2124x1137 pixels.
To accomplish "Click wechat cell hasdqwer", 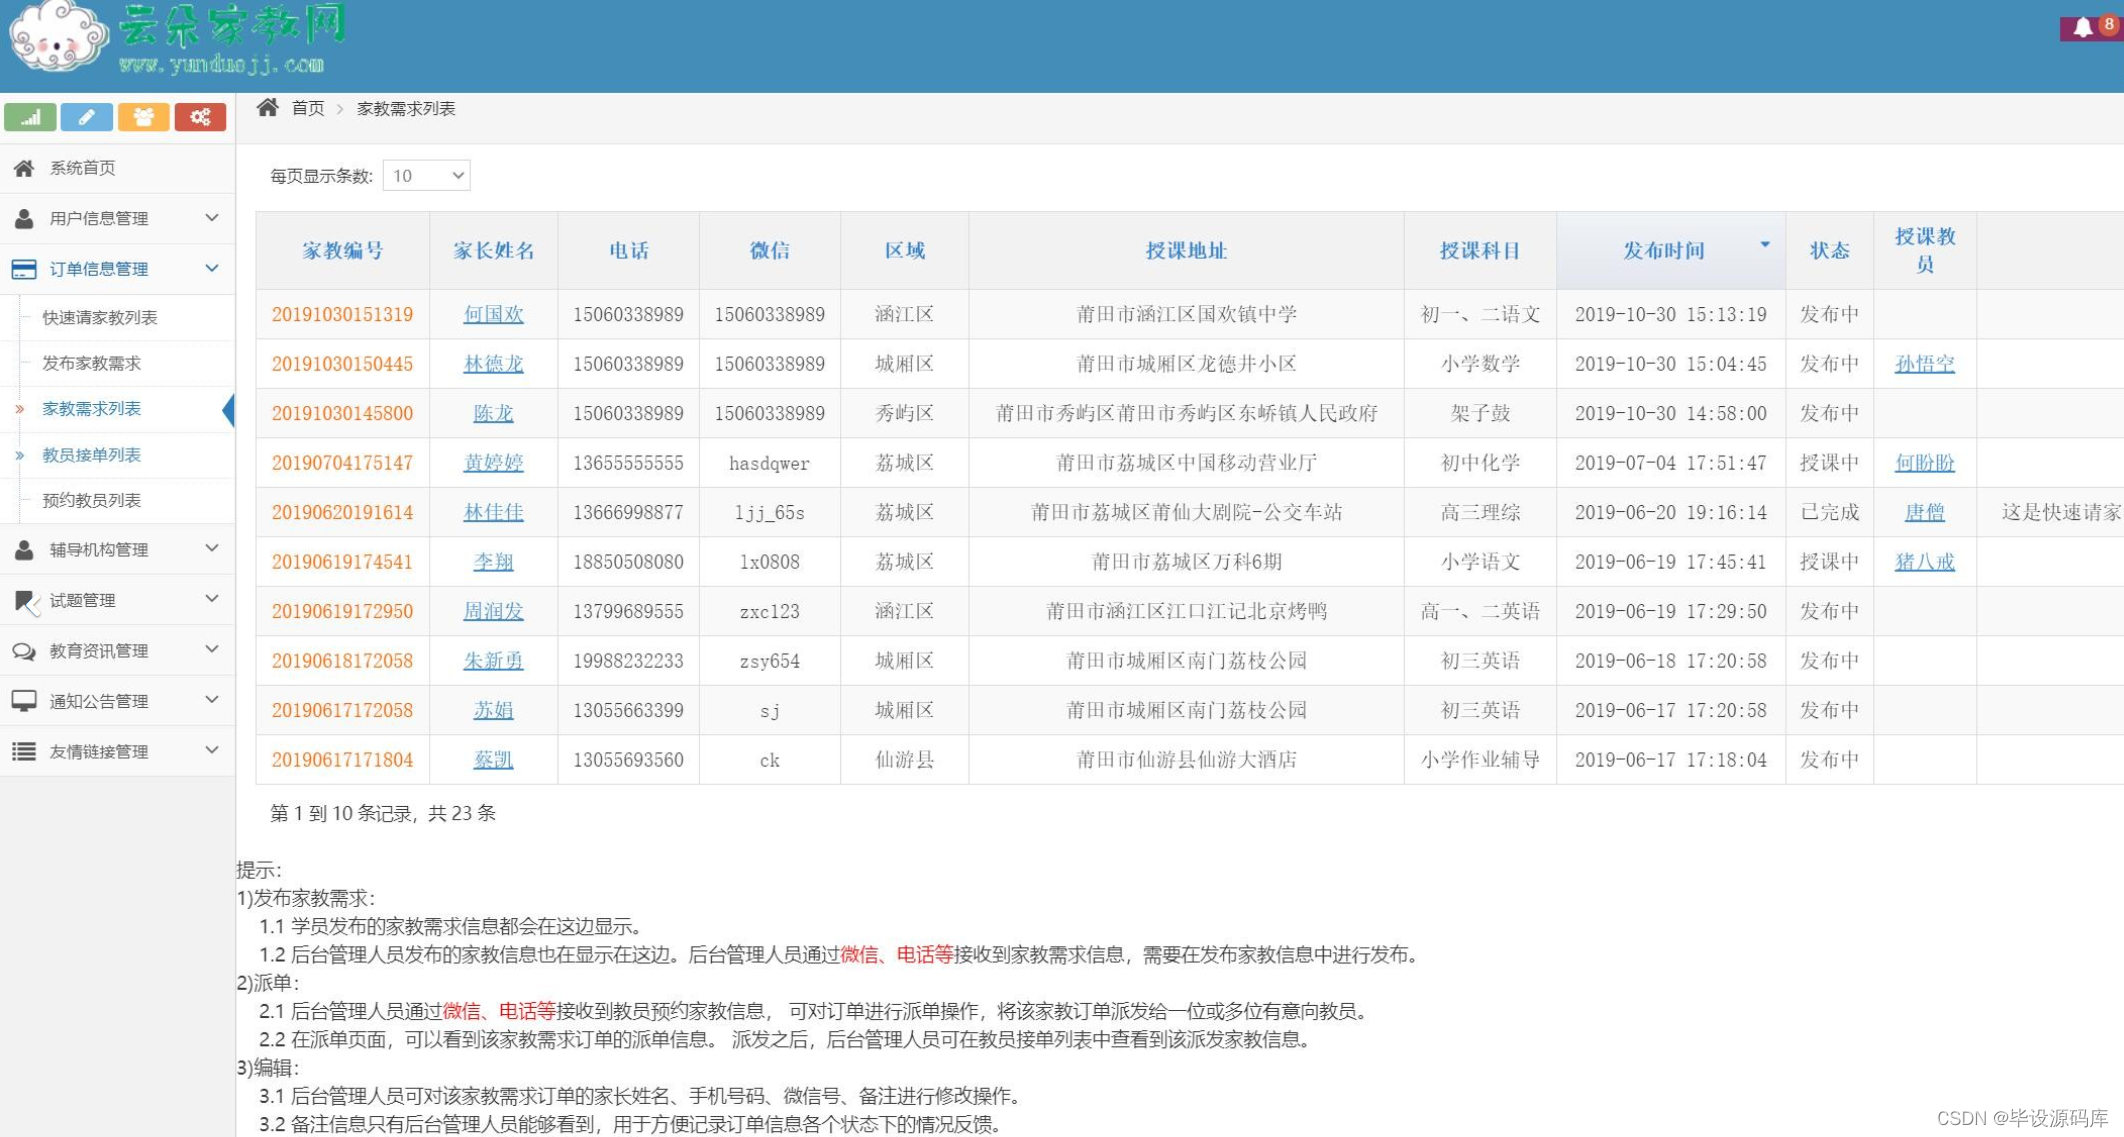I will 769,463.
